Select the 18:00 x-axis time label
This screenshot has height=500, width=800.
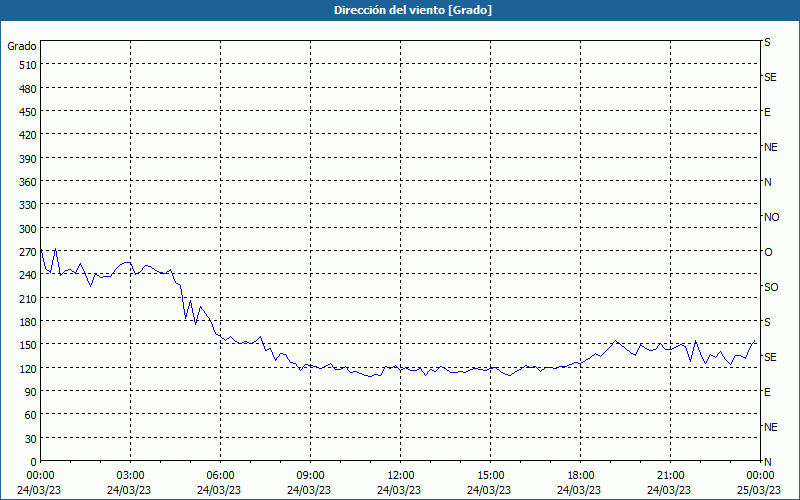coord(580,476)
